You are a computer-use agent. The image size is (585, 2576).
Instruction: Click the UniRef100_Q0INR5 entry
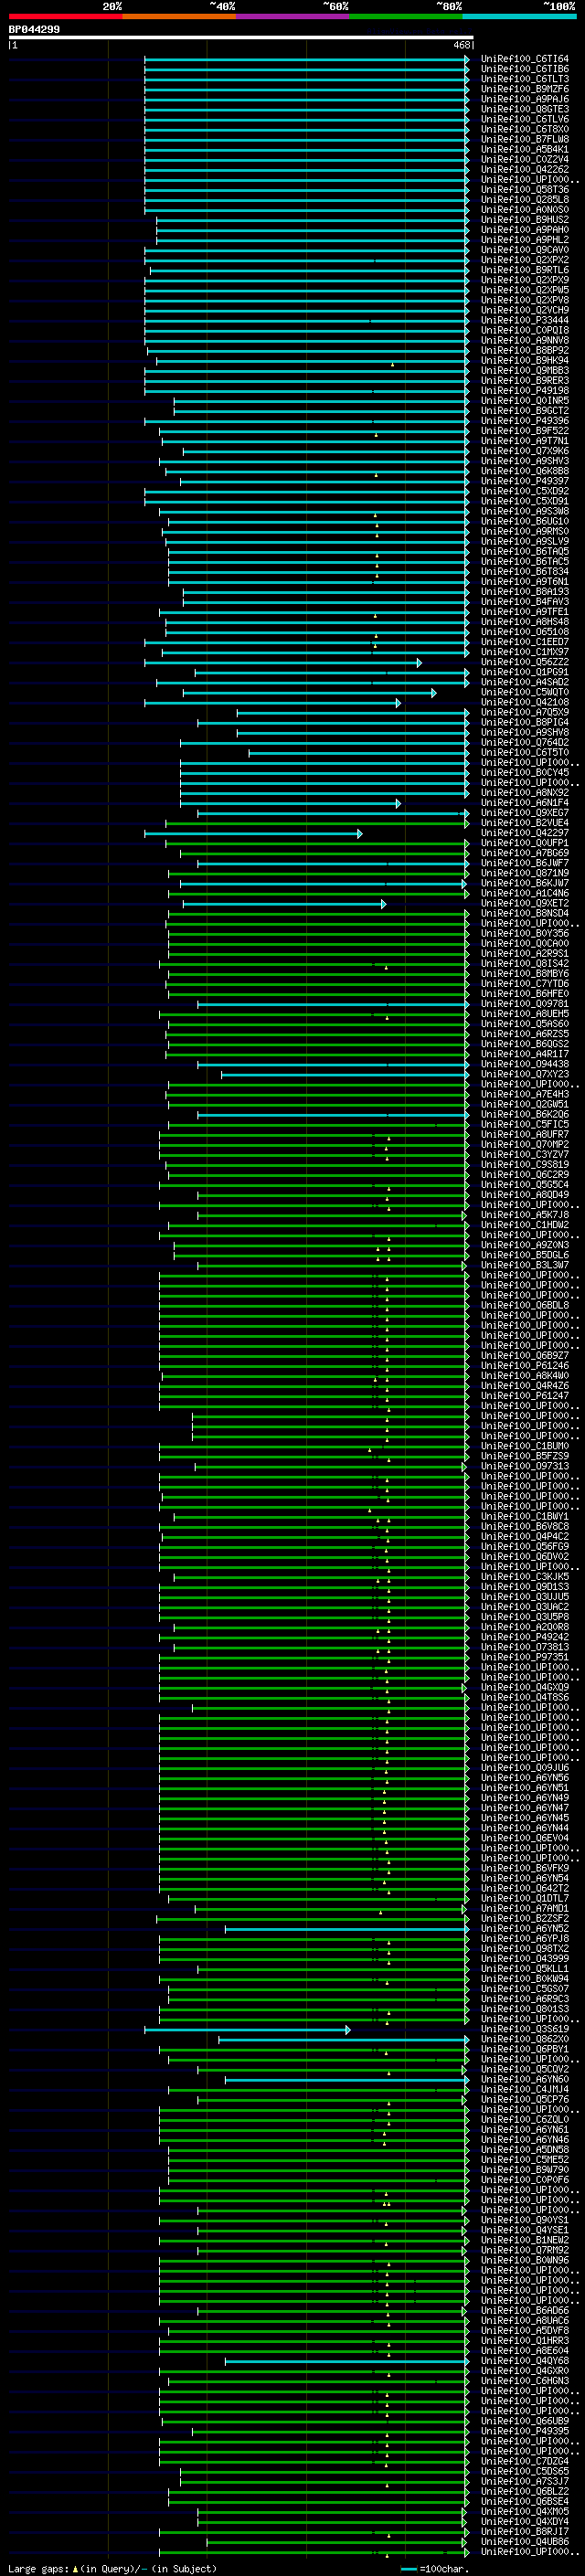(524, 401)
